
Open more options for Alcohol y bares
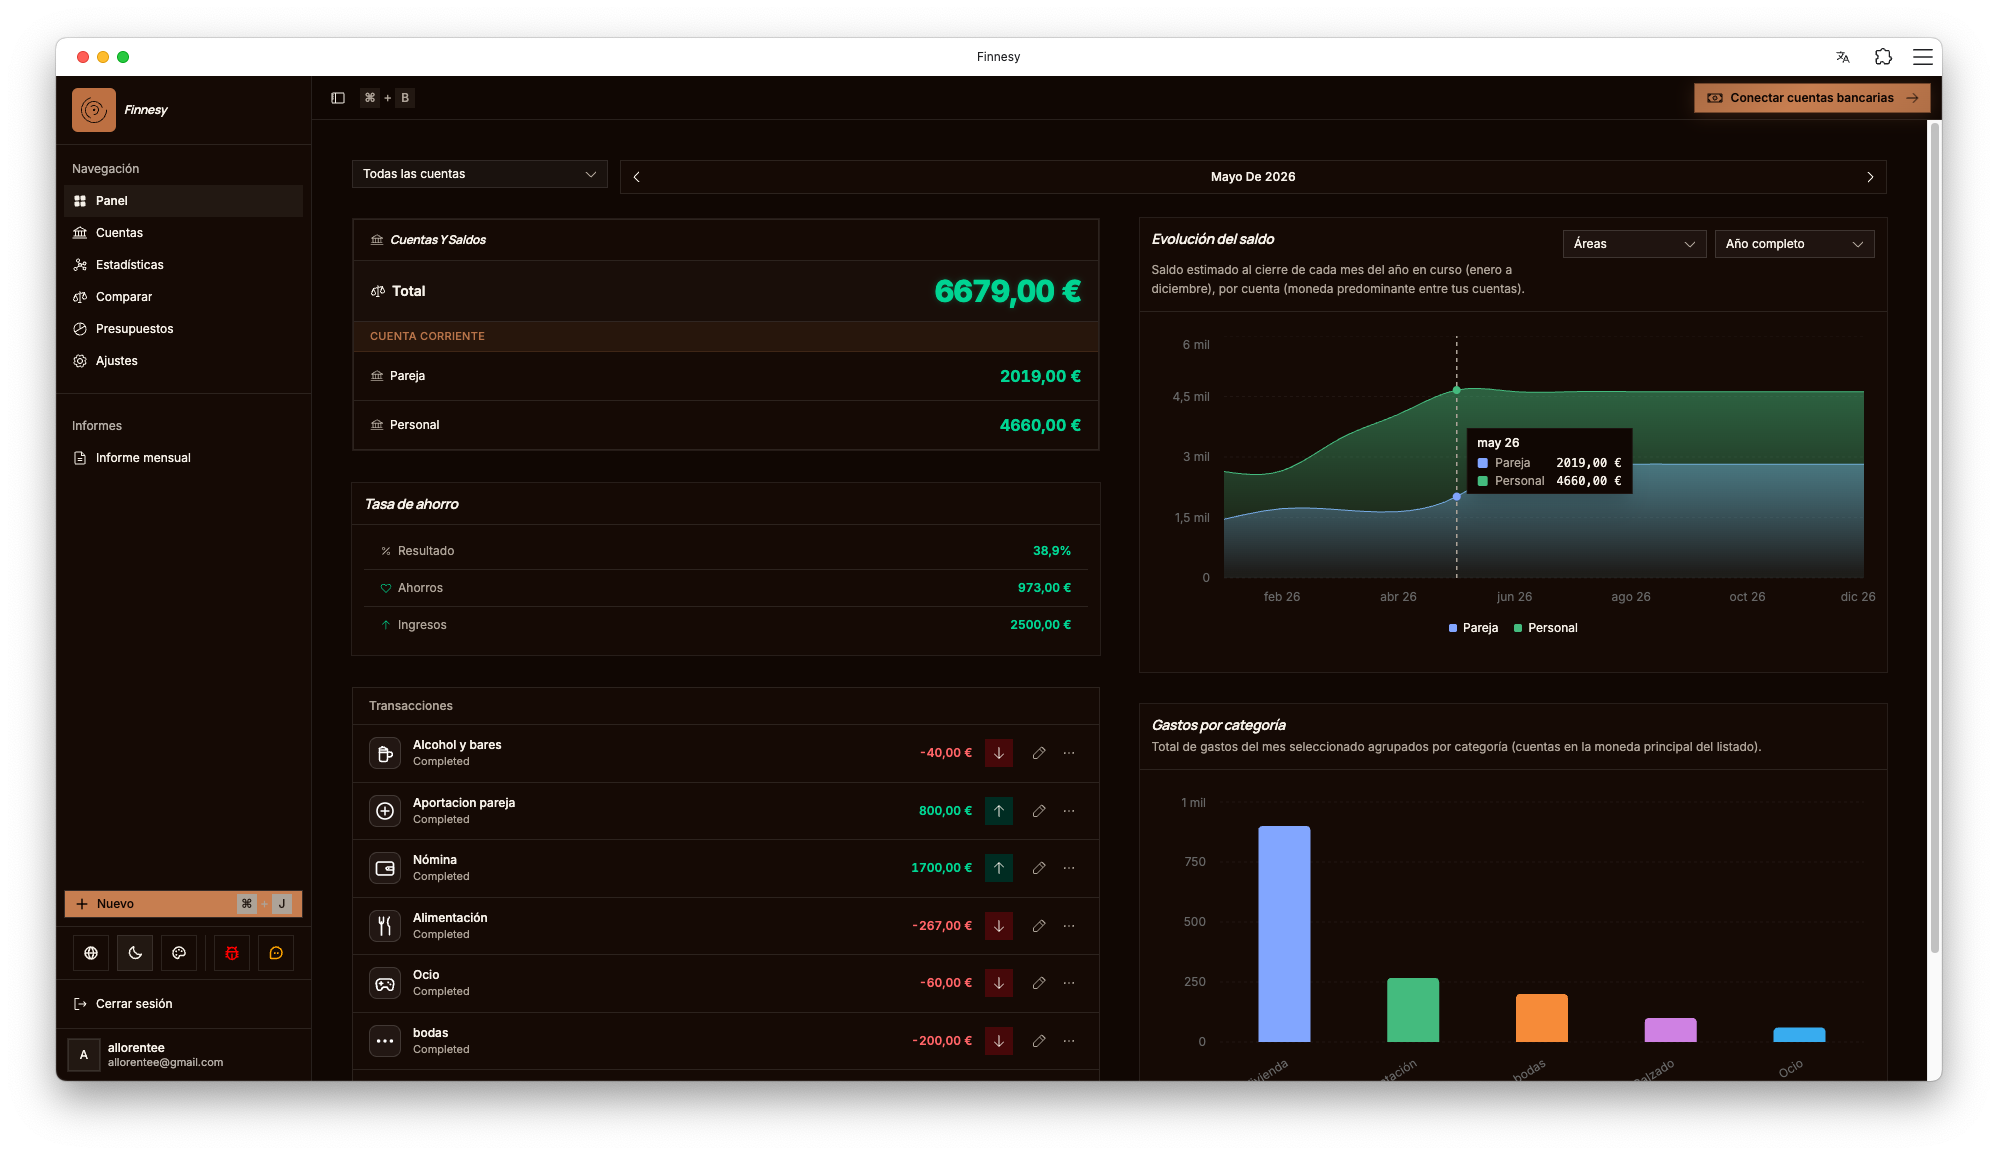1069,753
